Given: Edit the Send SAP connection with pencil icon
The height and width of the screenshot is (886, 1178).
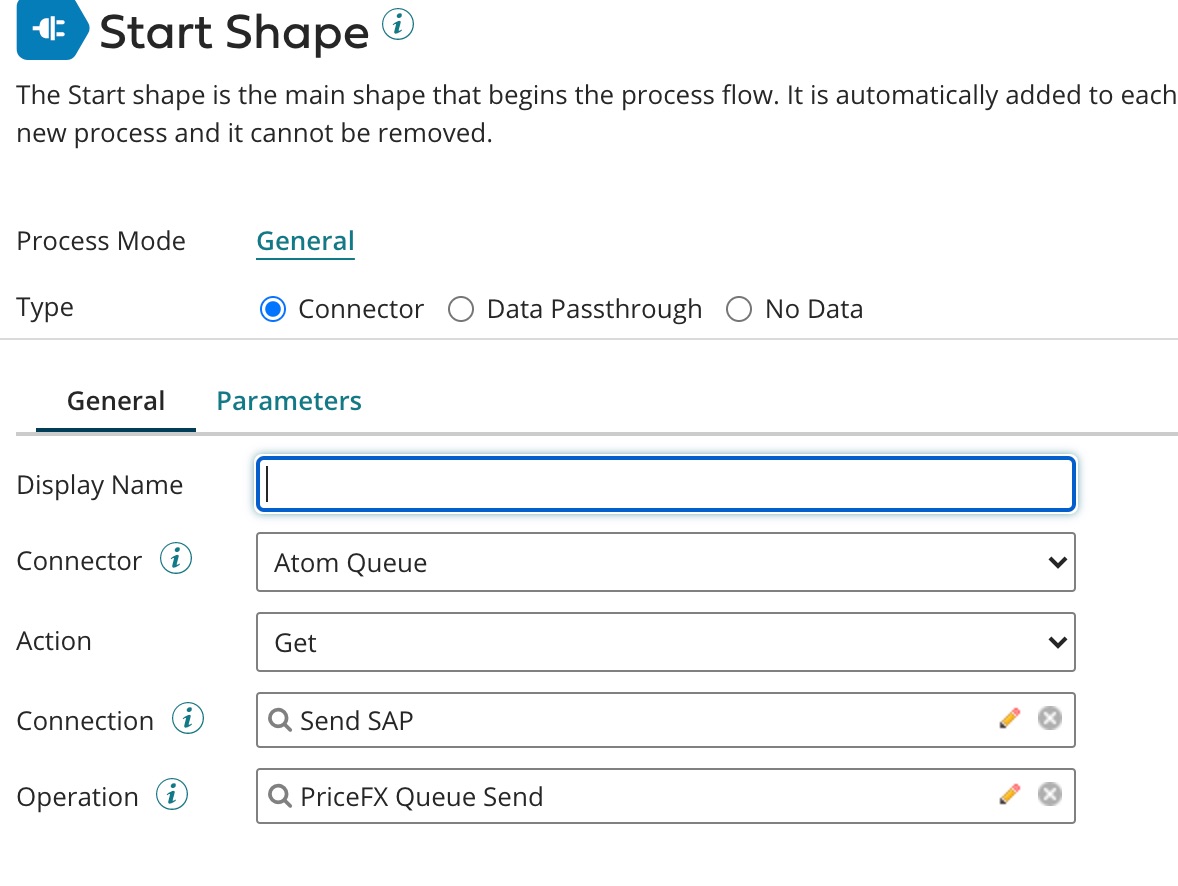Looking at the screenshot, I should tap(1010, 718).
